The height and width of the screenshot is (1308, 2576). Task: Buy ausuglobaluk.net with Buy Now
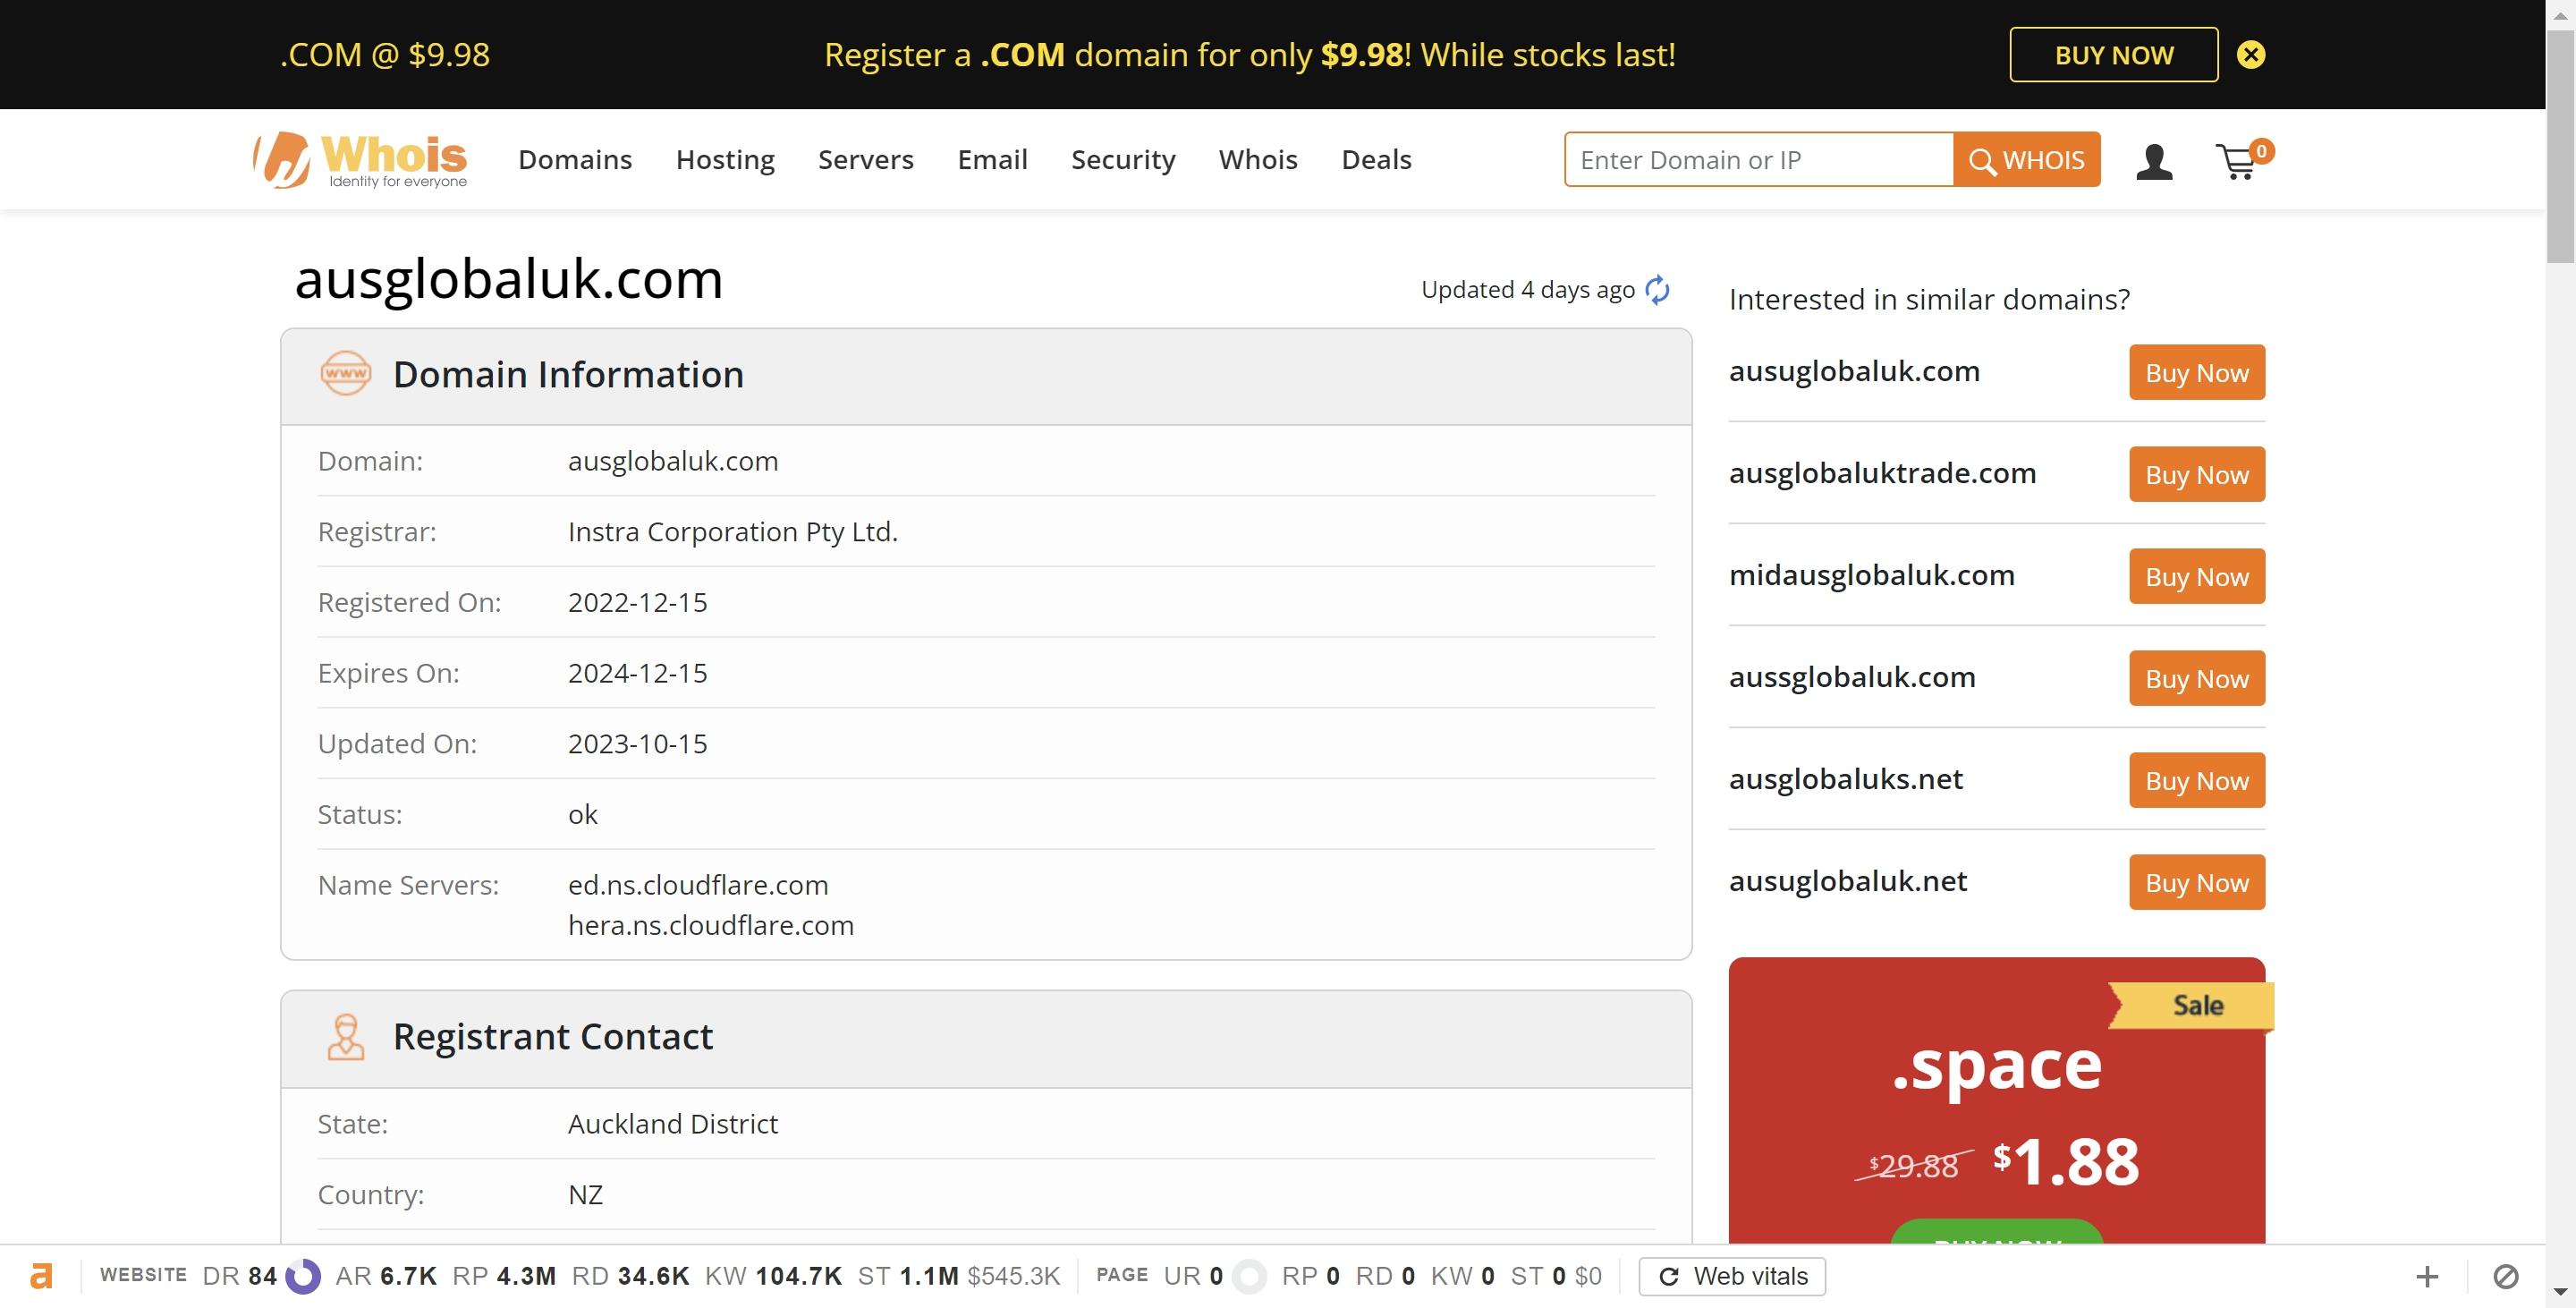pyautogui.click(x=2196, y=883)
